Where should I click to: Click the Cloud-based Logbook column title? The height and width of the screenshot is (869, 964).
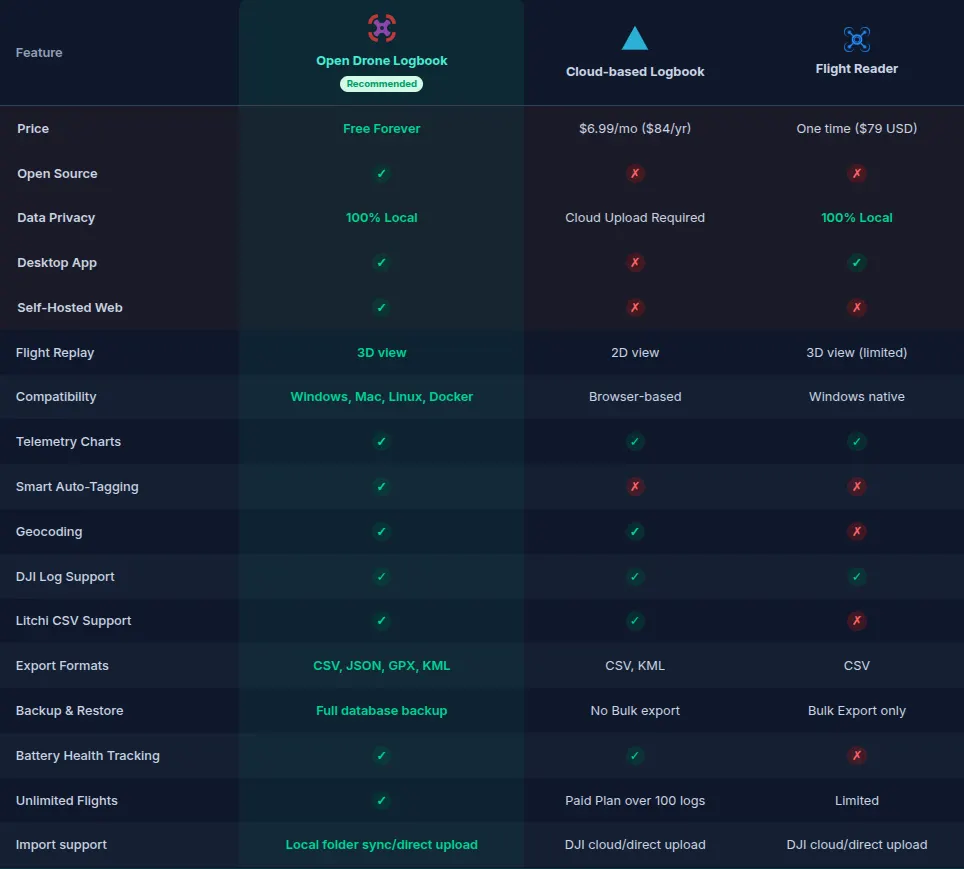(635, 72)
